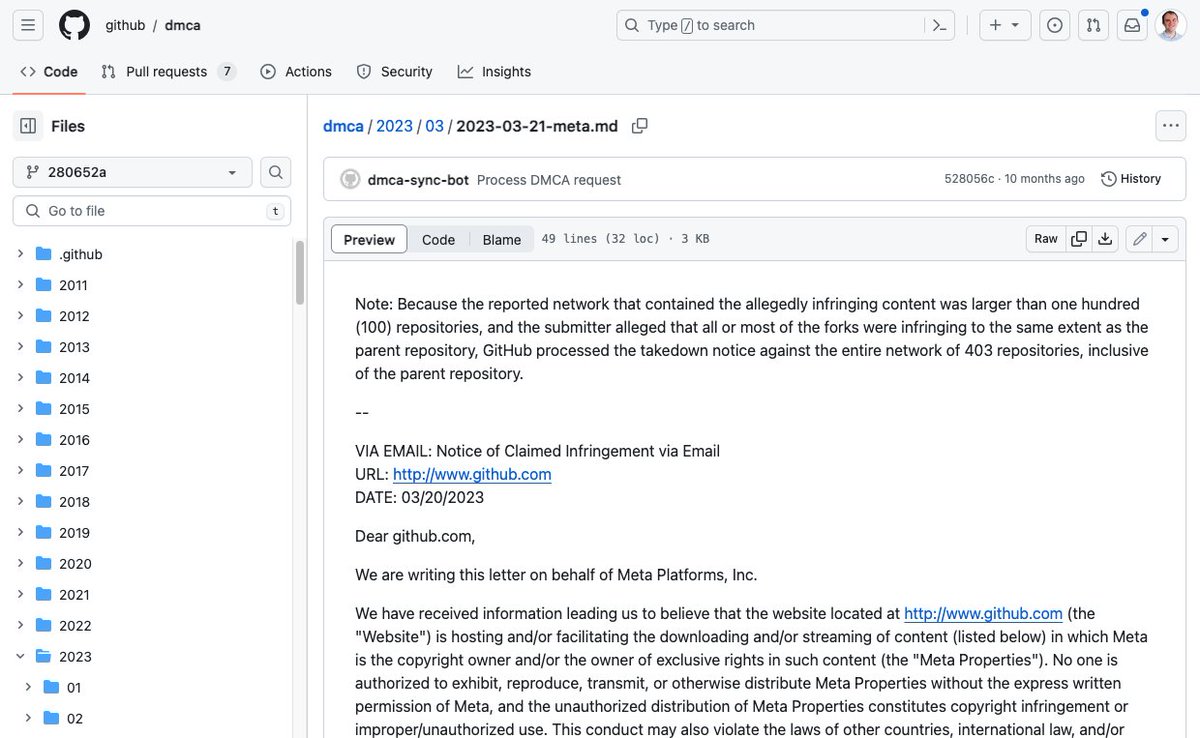Go to the GitHub homepage logo
The width and height of the screenshot is (1200, 738).
pos(74,25)
